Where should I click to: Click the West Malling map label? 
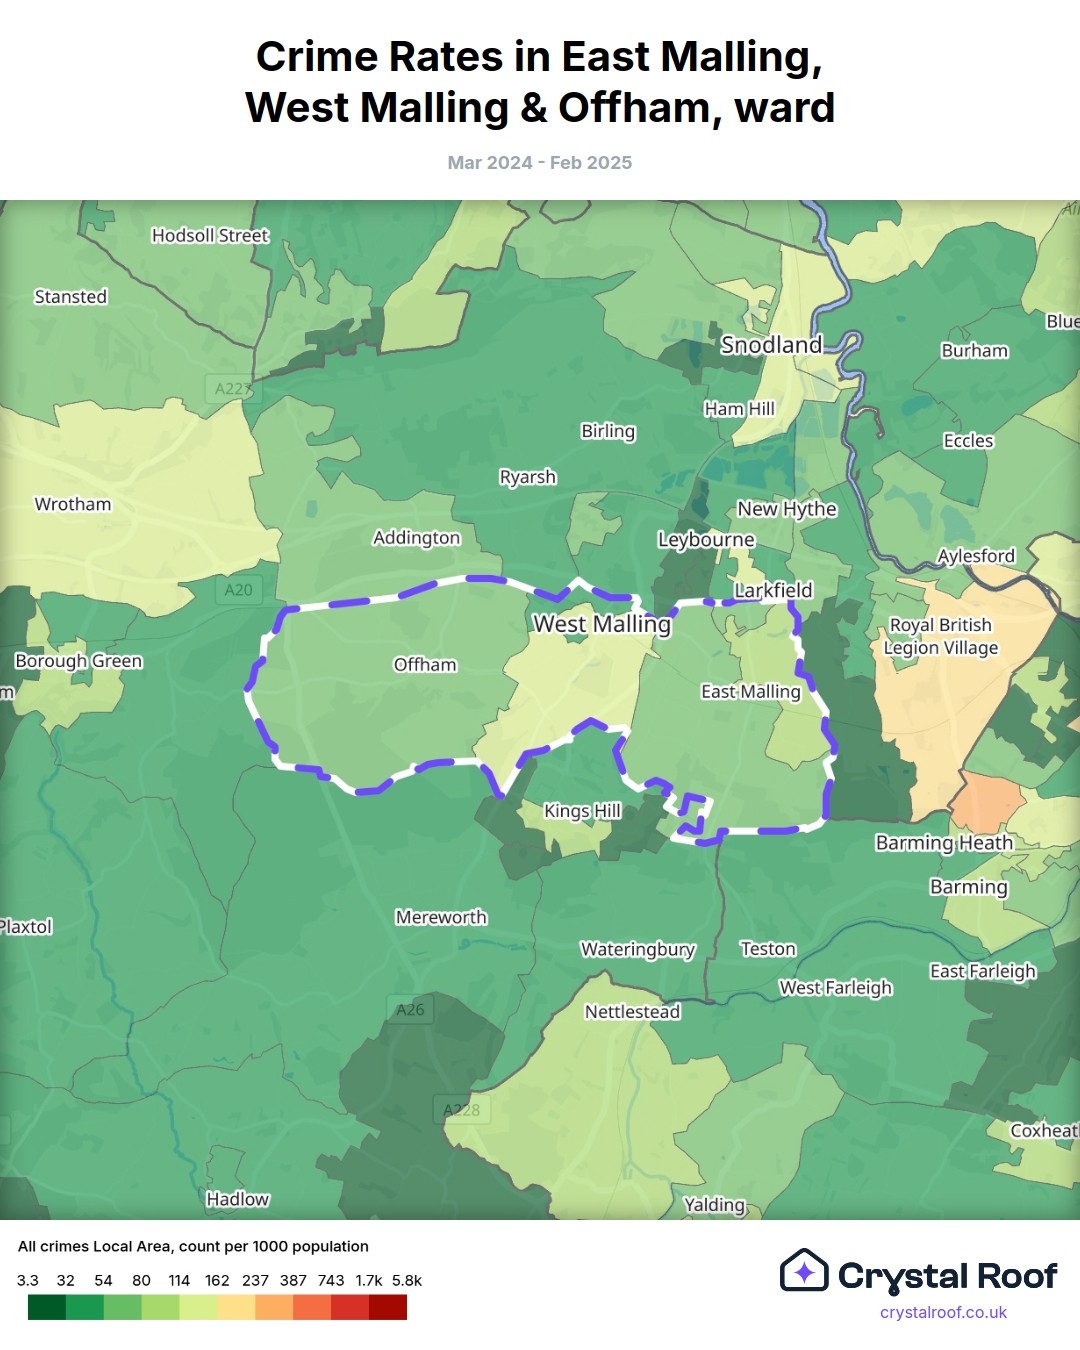tap(601, 624)
